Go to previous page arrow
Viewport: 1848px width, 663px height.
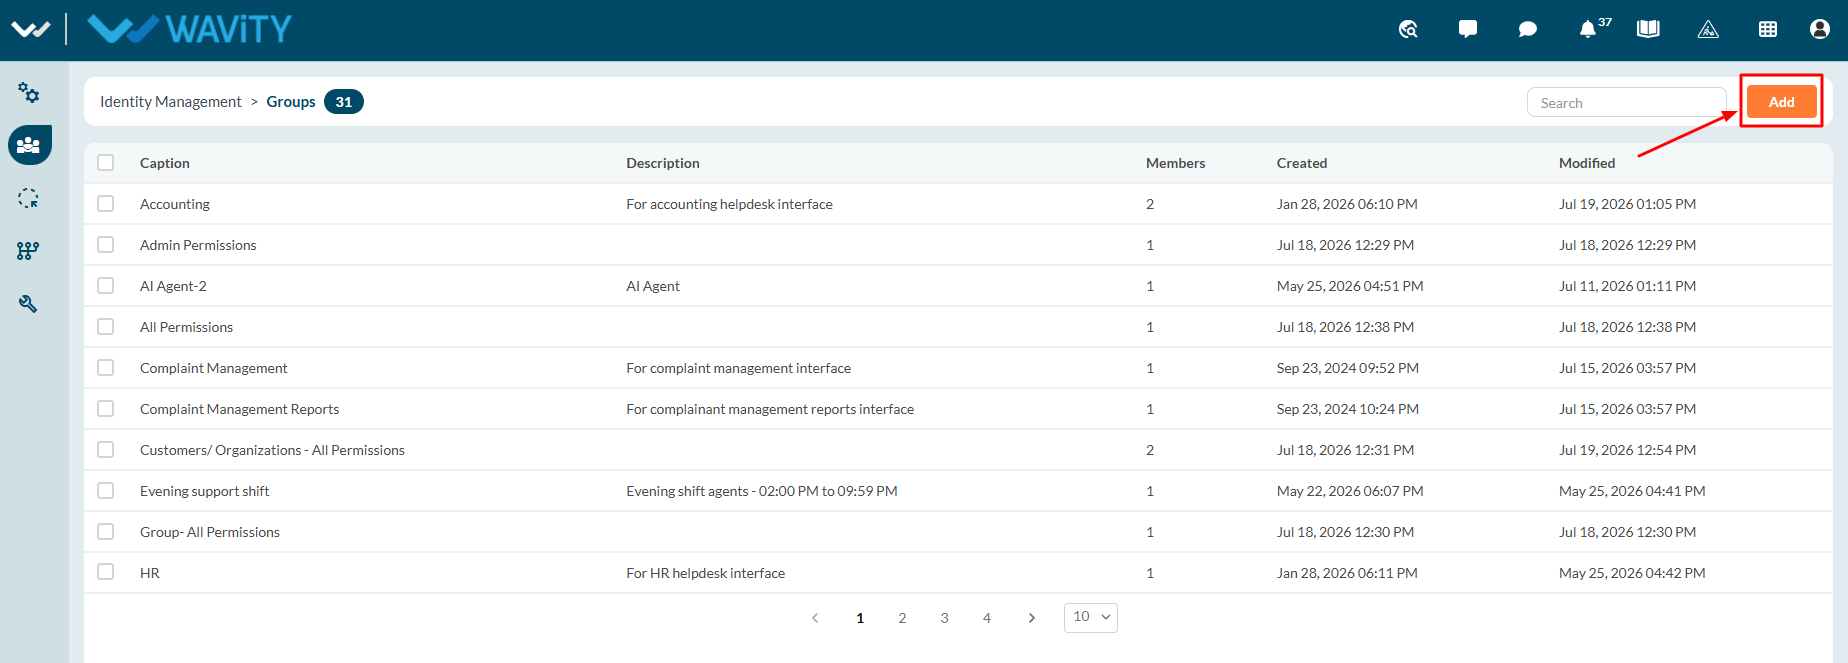[815, 618]
